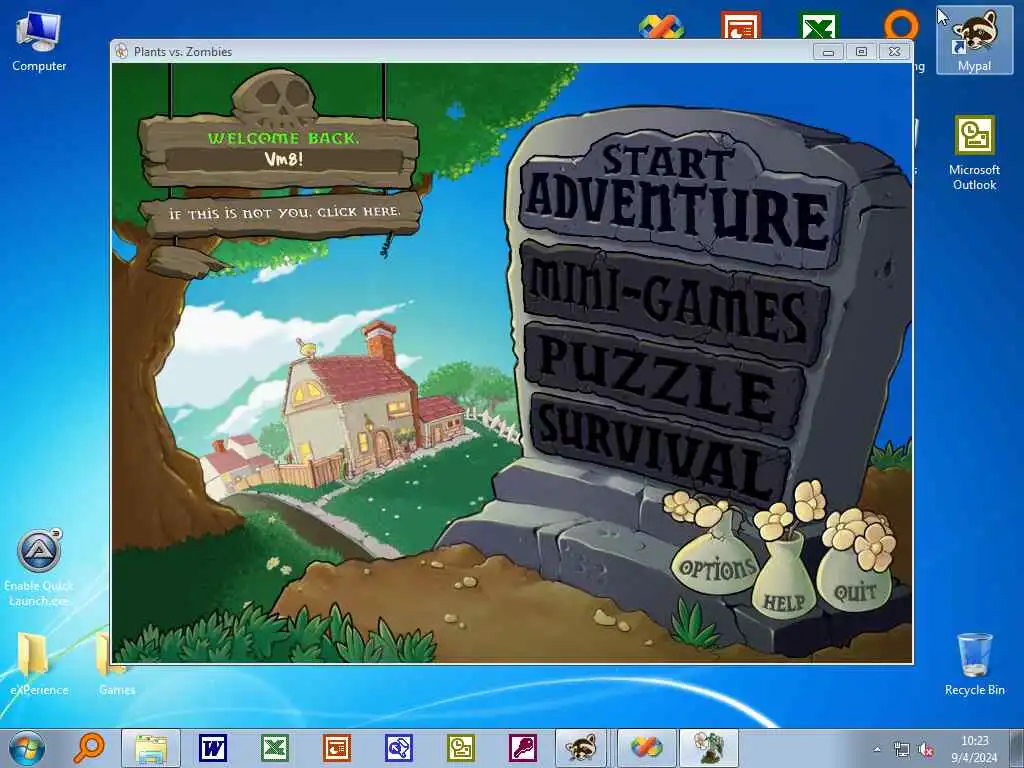Select the Microsoft Outlook desktop icon
The height and width of the screenshot is (768, 1024).
[974, 153]
